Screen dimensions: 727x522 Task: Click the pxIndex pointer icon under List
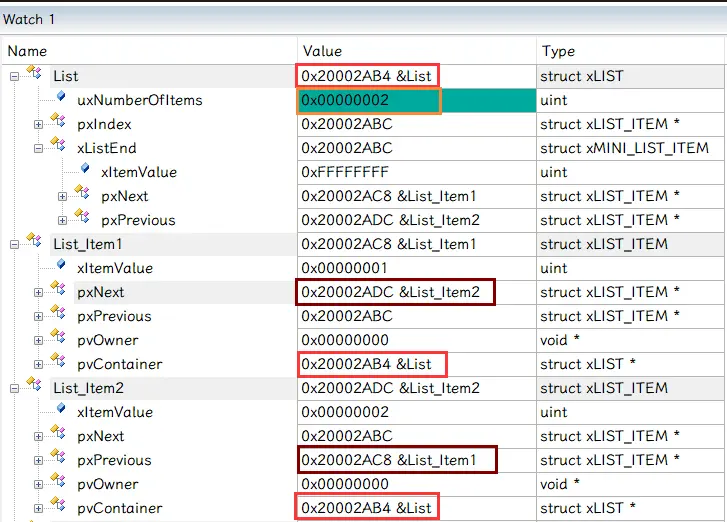(58, 123)
